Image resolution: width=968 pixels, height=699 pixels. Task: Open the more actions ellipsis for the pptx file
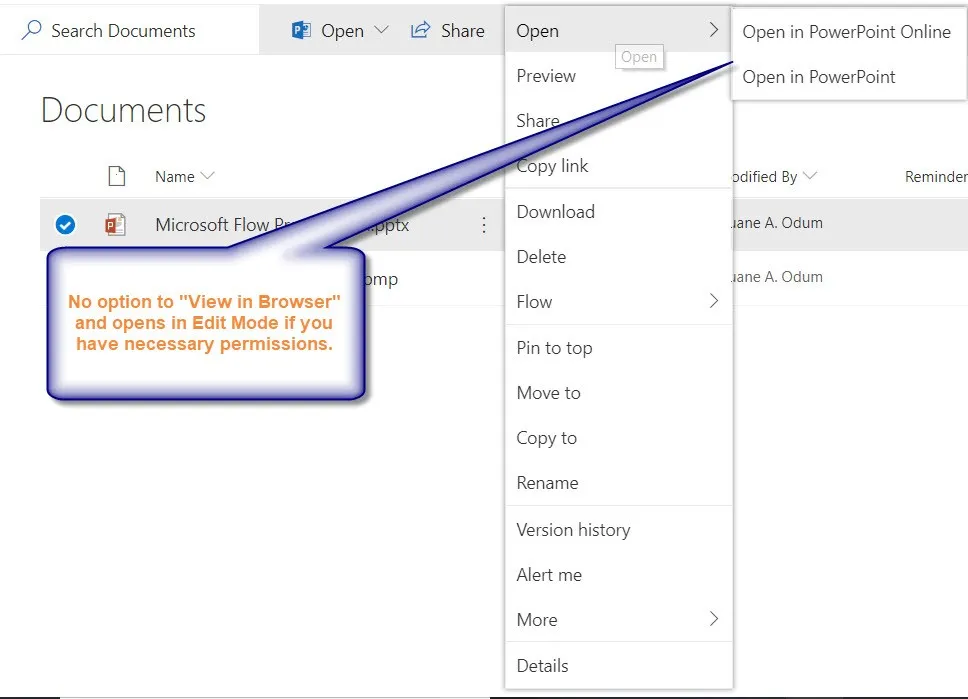click(484, 225)
